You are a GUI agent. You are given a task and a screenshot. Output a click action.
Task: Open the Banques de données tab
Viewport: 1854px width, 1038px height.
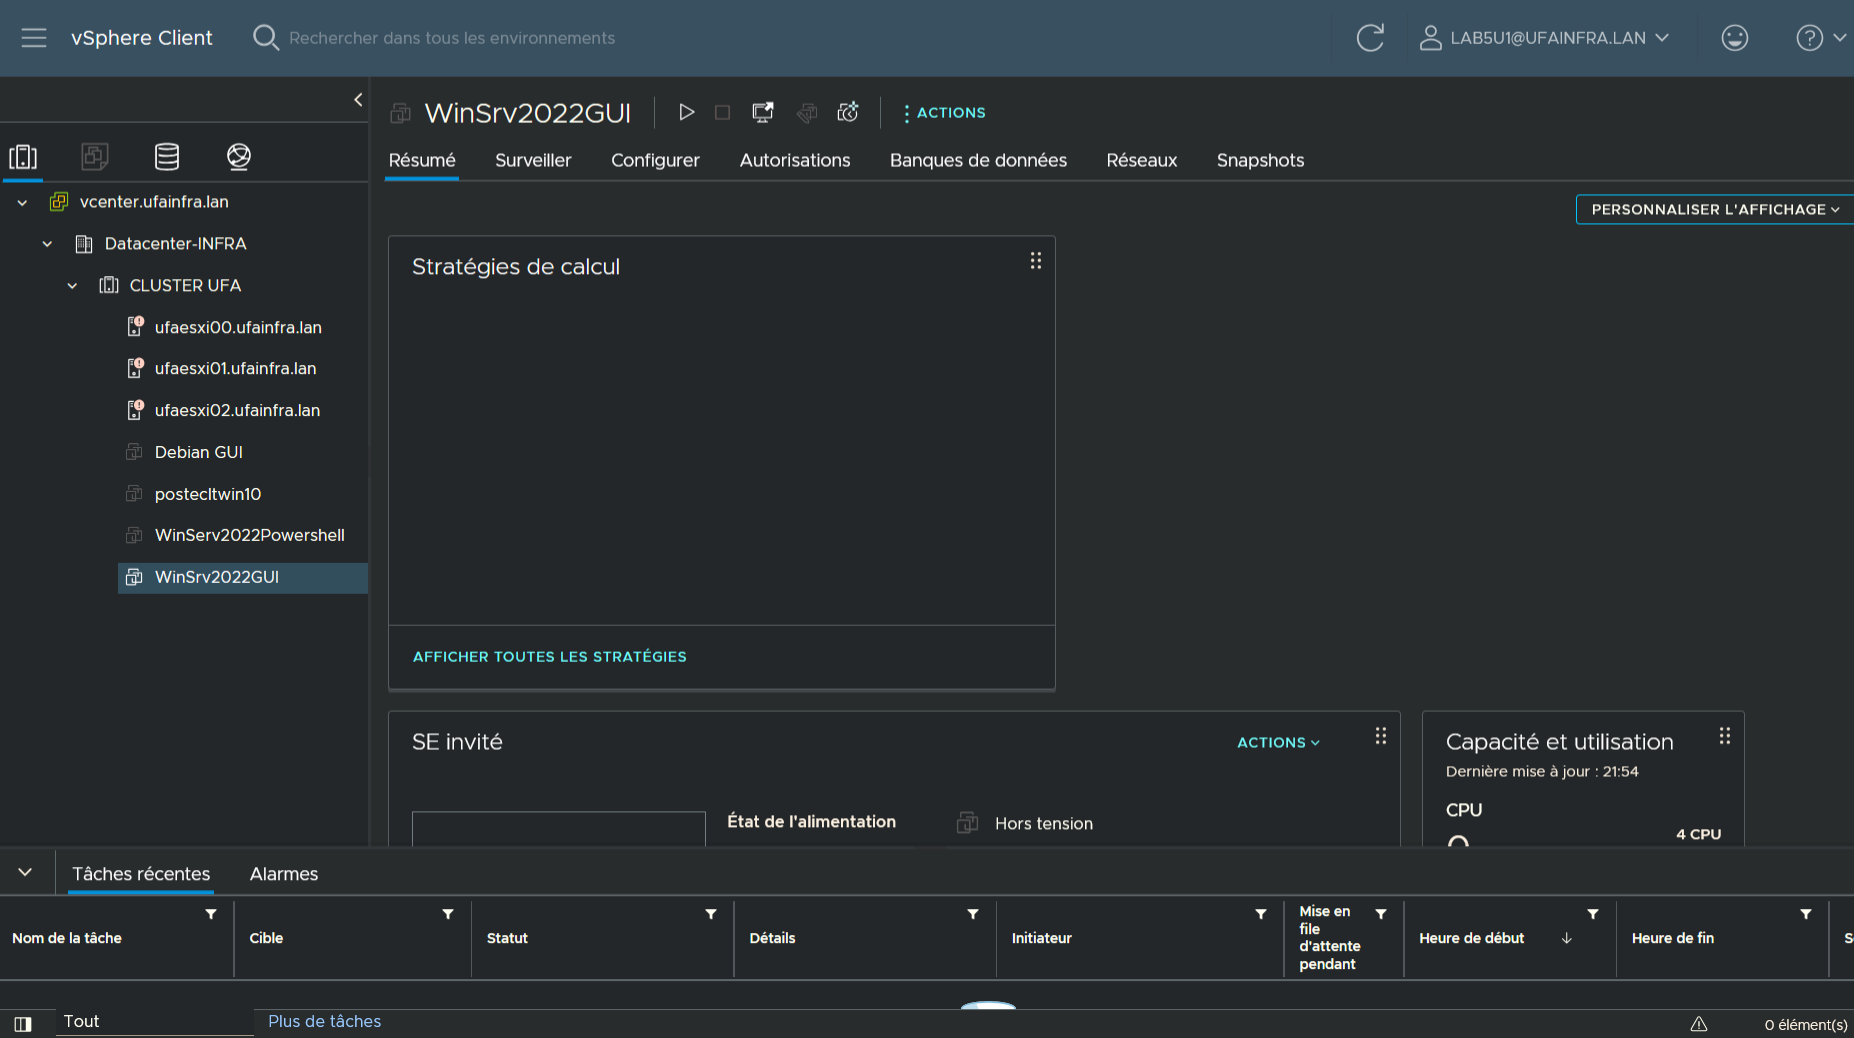tap(978, 160)
